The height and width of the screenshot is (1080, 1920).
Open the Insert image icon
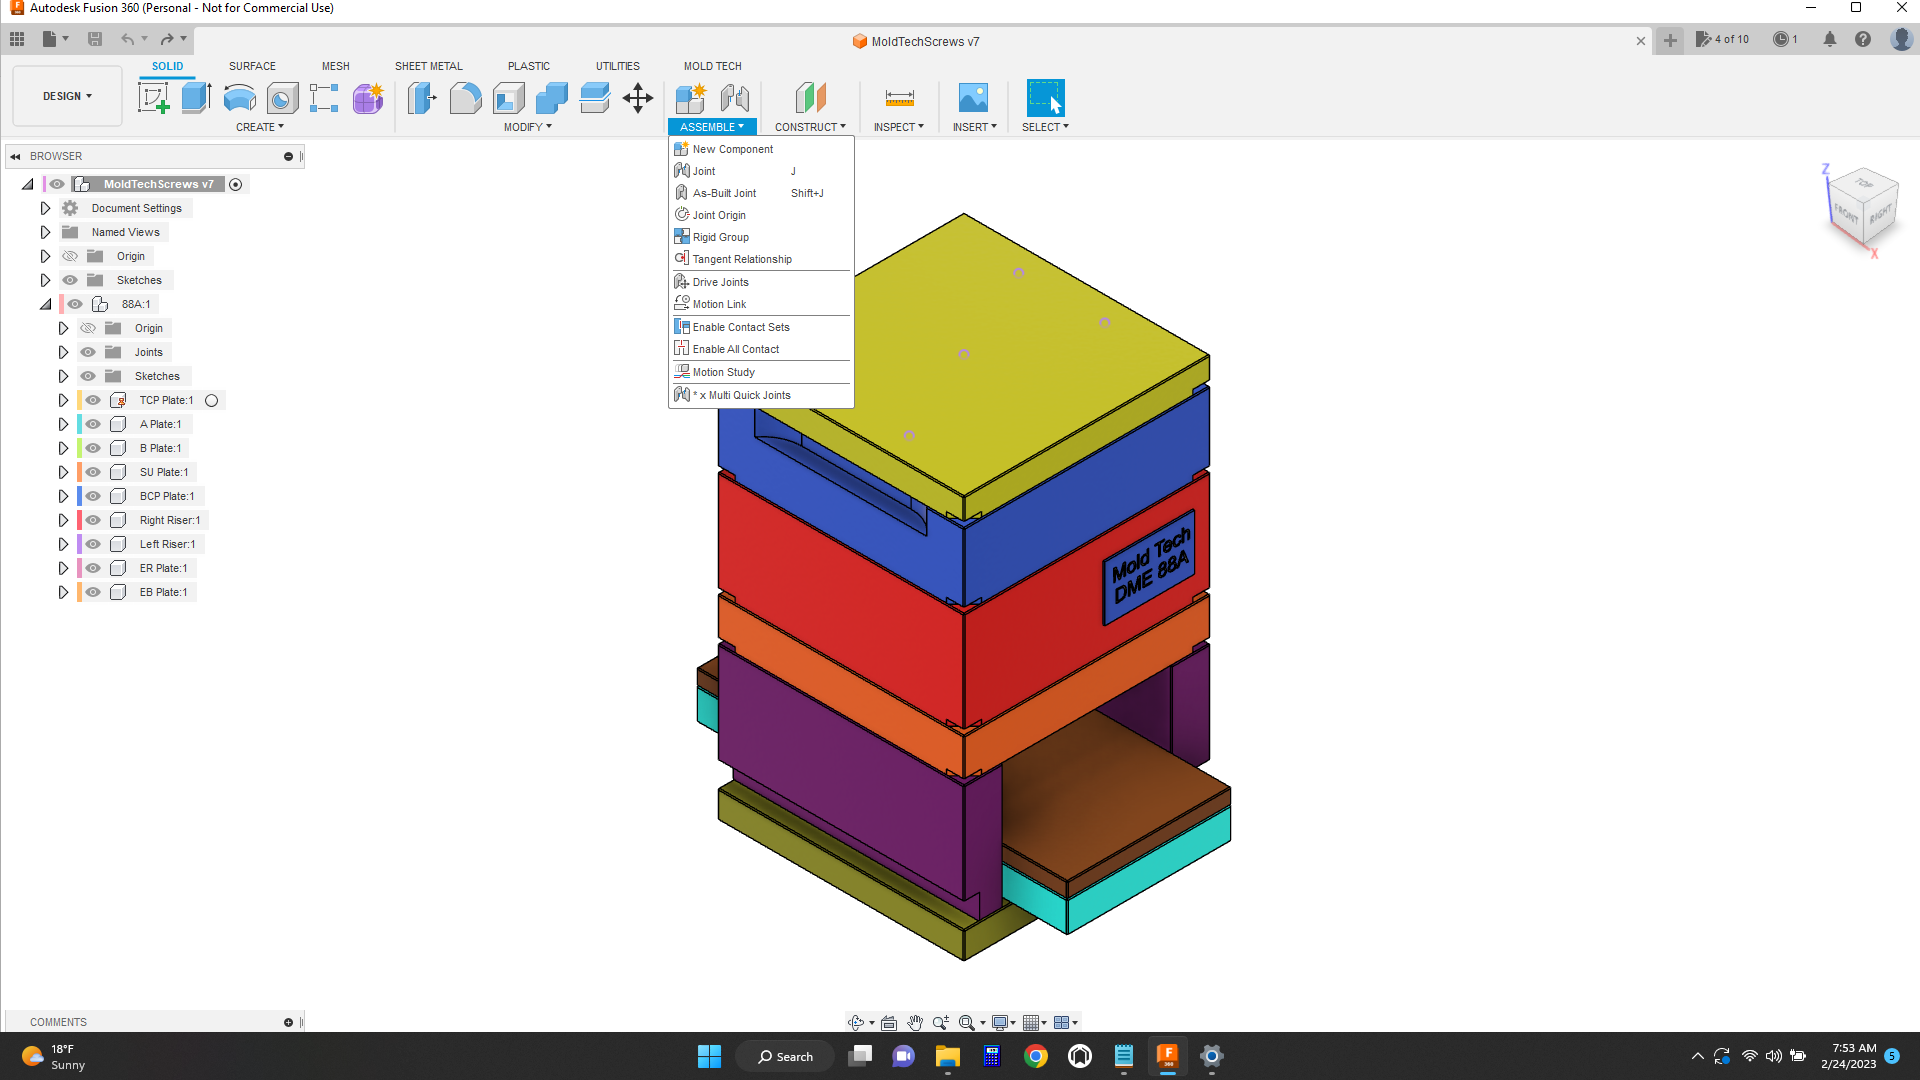(972, 98)
